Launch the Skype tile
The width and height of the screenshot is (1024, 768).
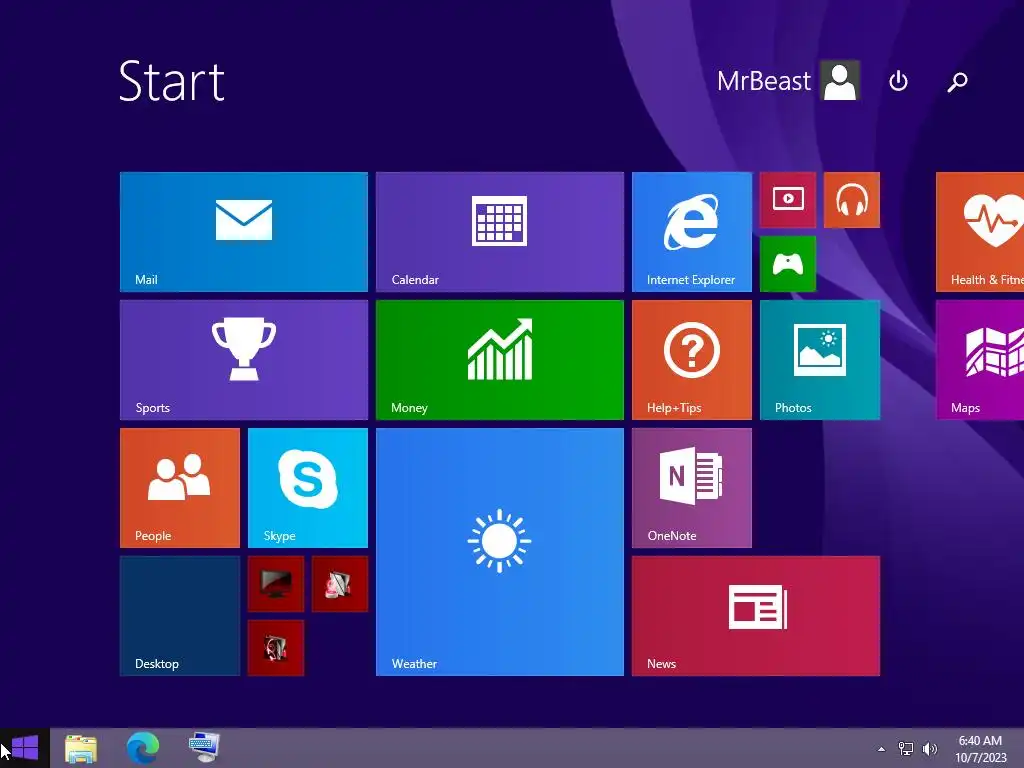308,488
